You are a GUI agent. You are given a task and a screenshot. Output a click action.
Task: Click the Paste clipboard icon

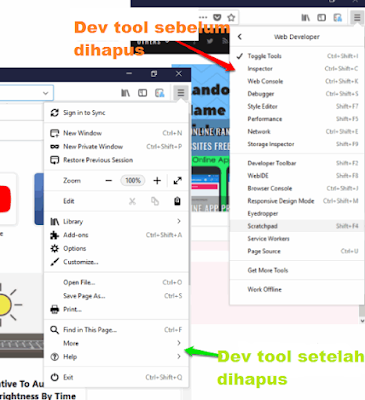pyautogui.click(x=177, y=201)
